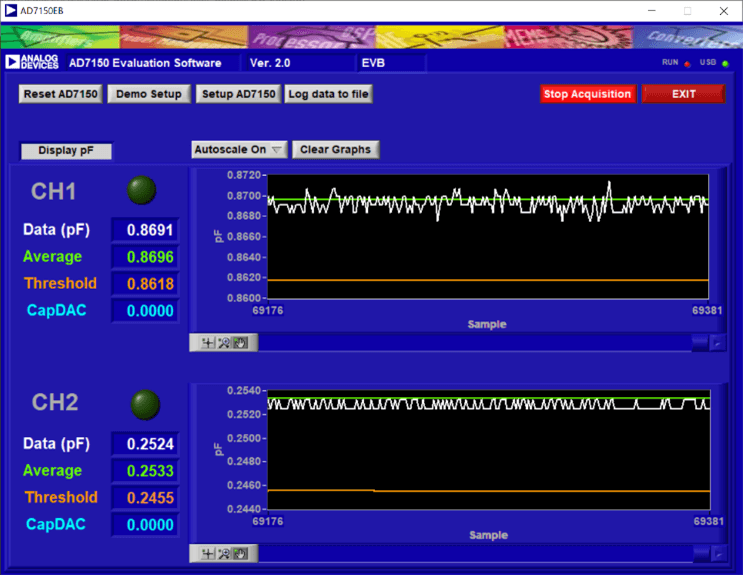Click the CH2 Threshold value 0.2455
Screen dimensions: 743x575
(x=145, y=498)
